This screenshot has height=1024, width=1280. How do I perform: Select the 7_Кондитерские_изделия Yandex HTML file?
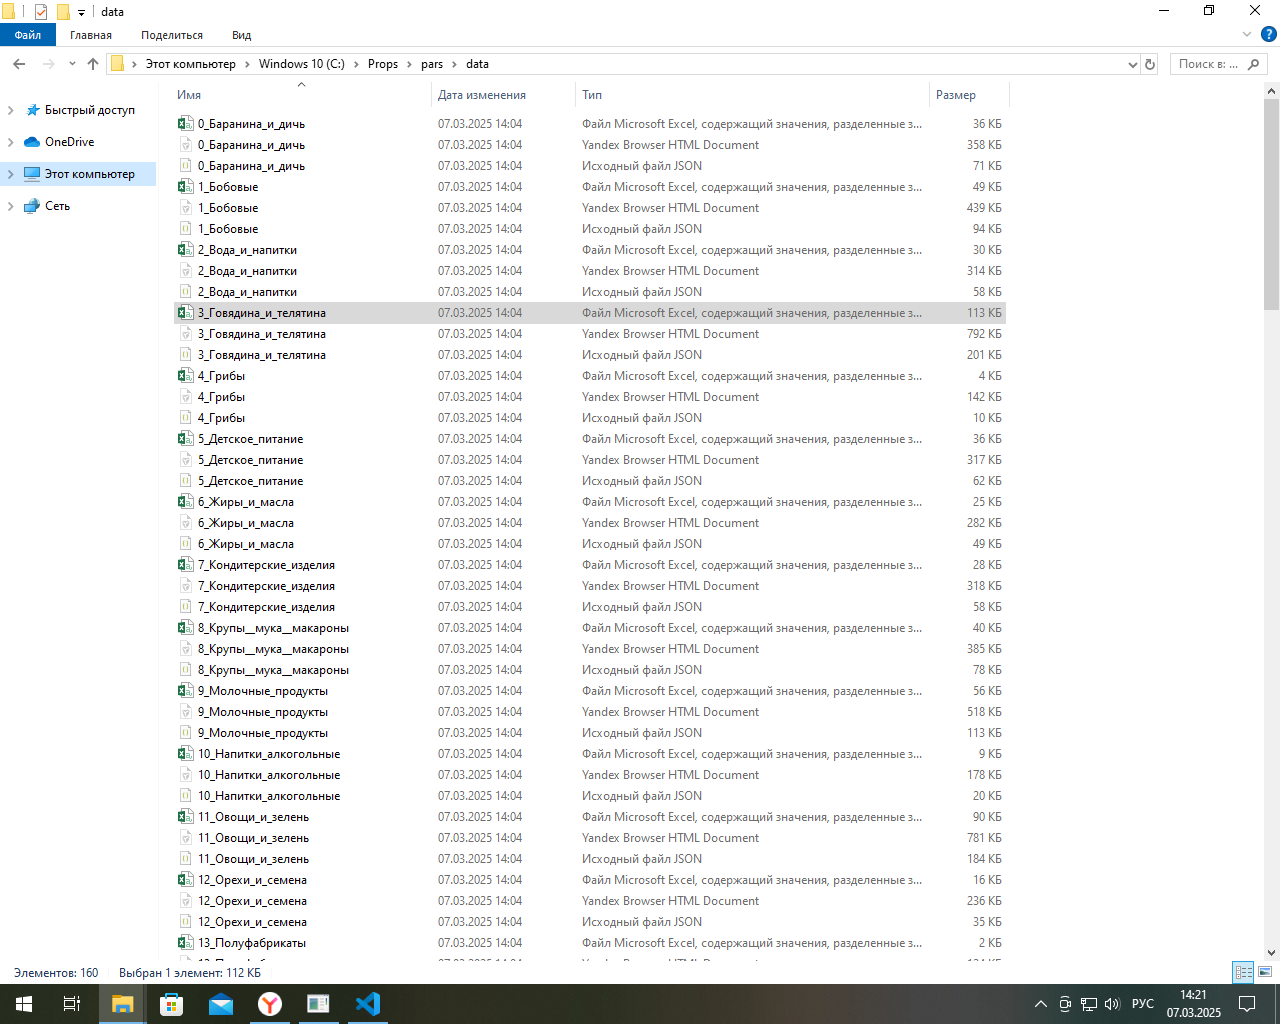pos(590,586)
